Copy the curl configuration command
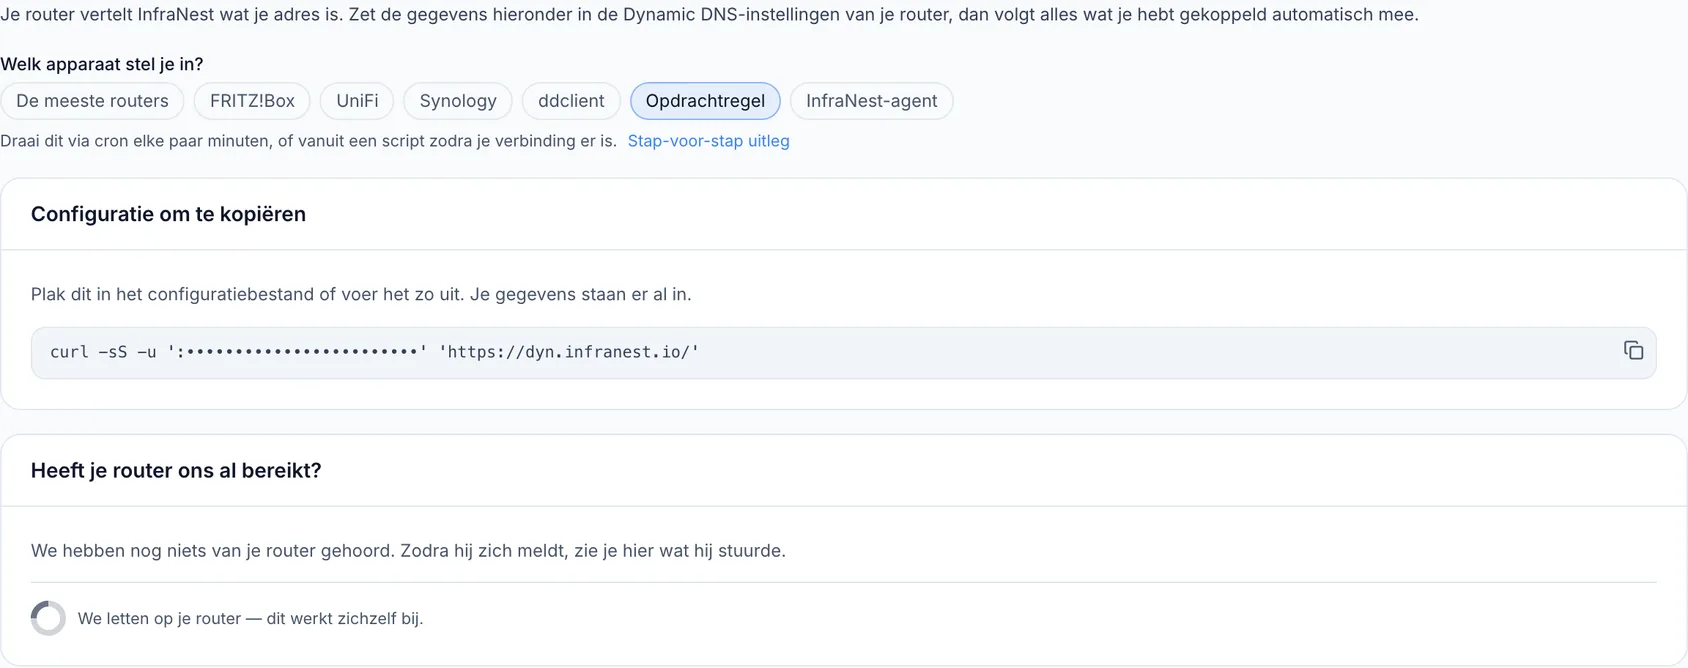The image size is (1688, 668). [x=1633, y=350]
